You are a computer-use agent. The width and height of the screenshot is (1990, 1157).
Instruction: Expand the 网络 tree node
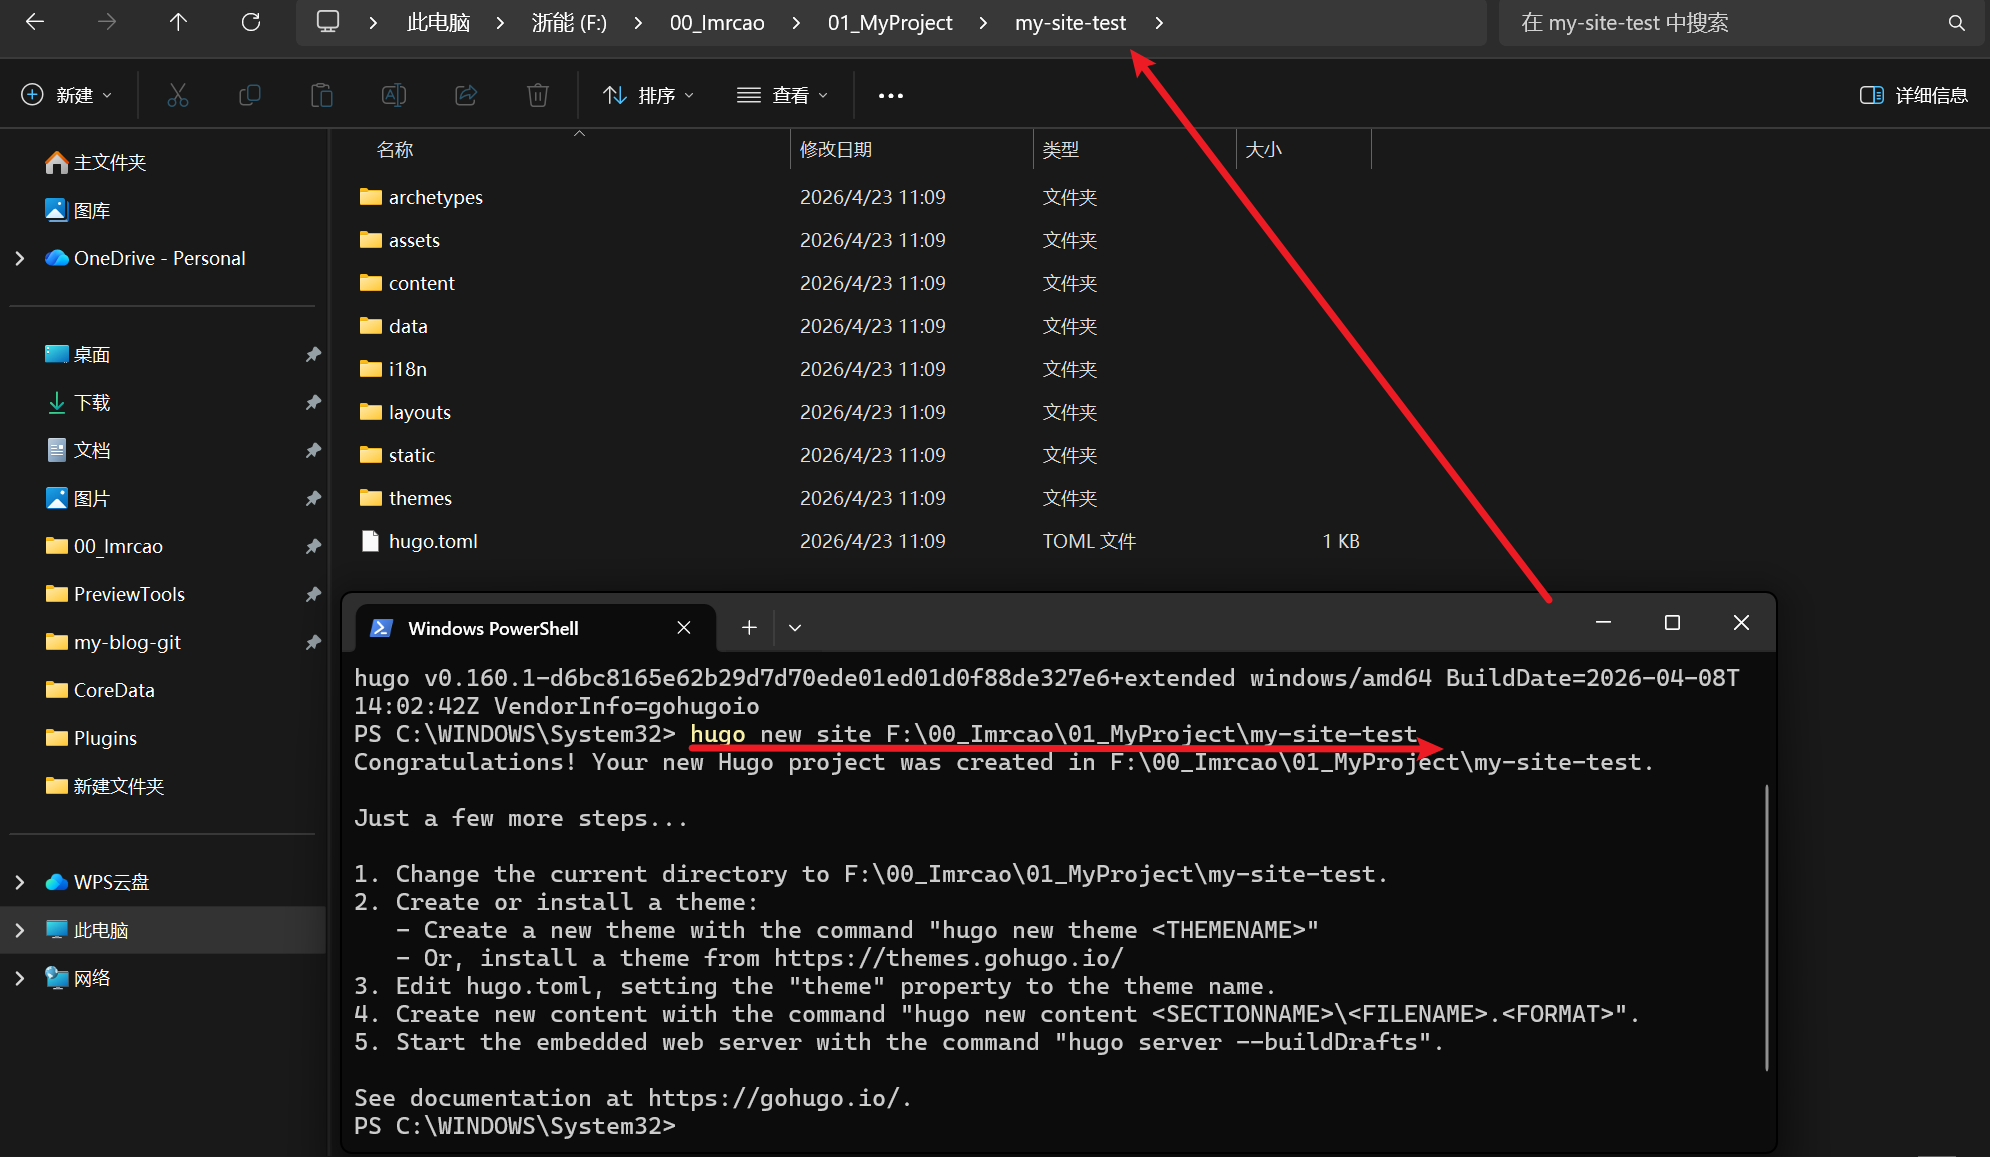(20, 978)
